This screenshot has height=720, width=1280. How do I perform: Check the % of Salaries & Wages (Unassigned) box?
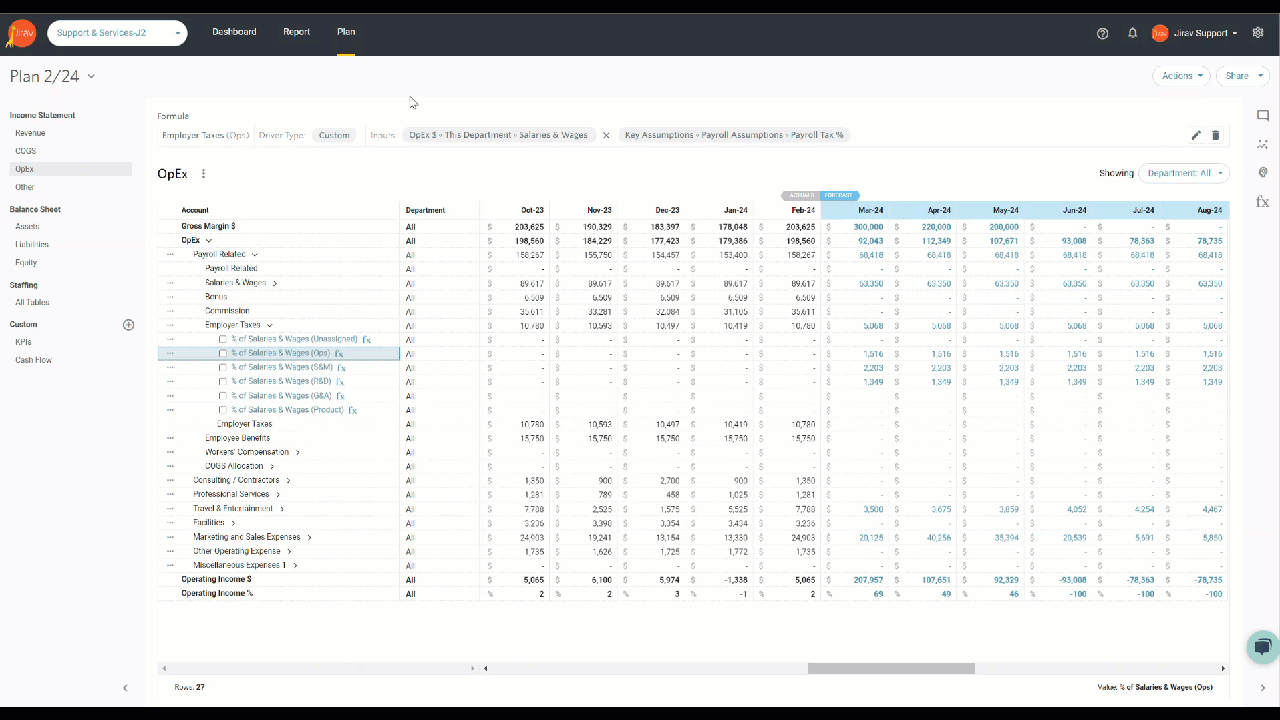[223, 339]
